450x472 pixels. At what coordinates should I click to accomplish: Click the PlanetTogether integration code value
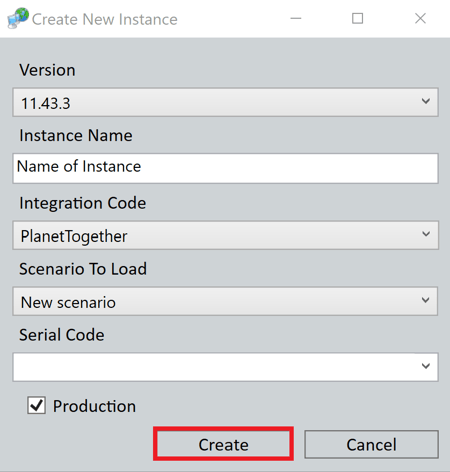point(74,236)
